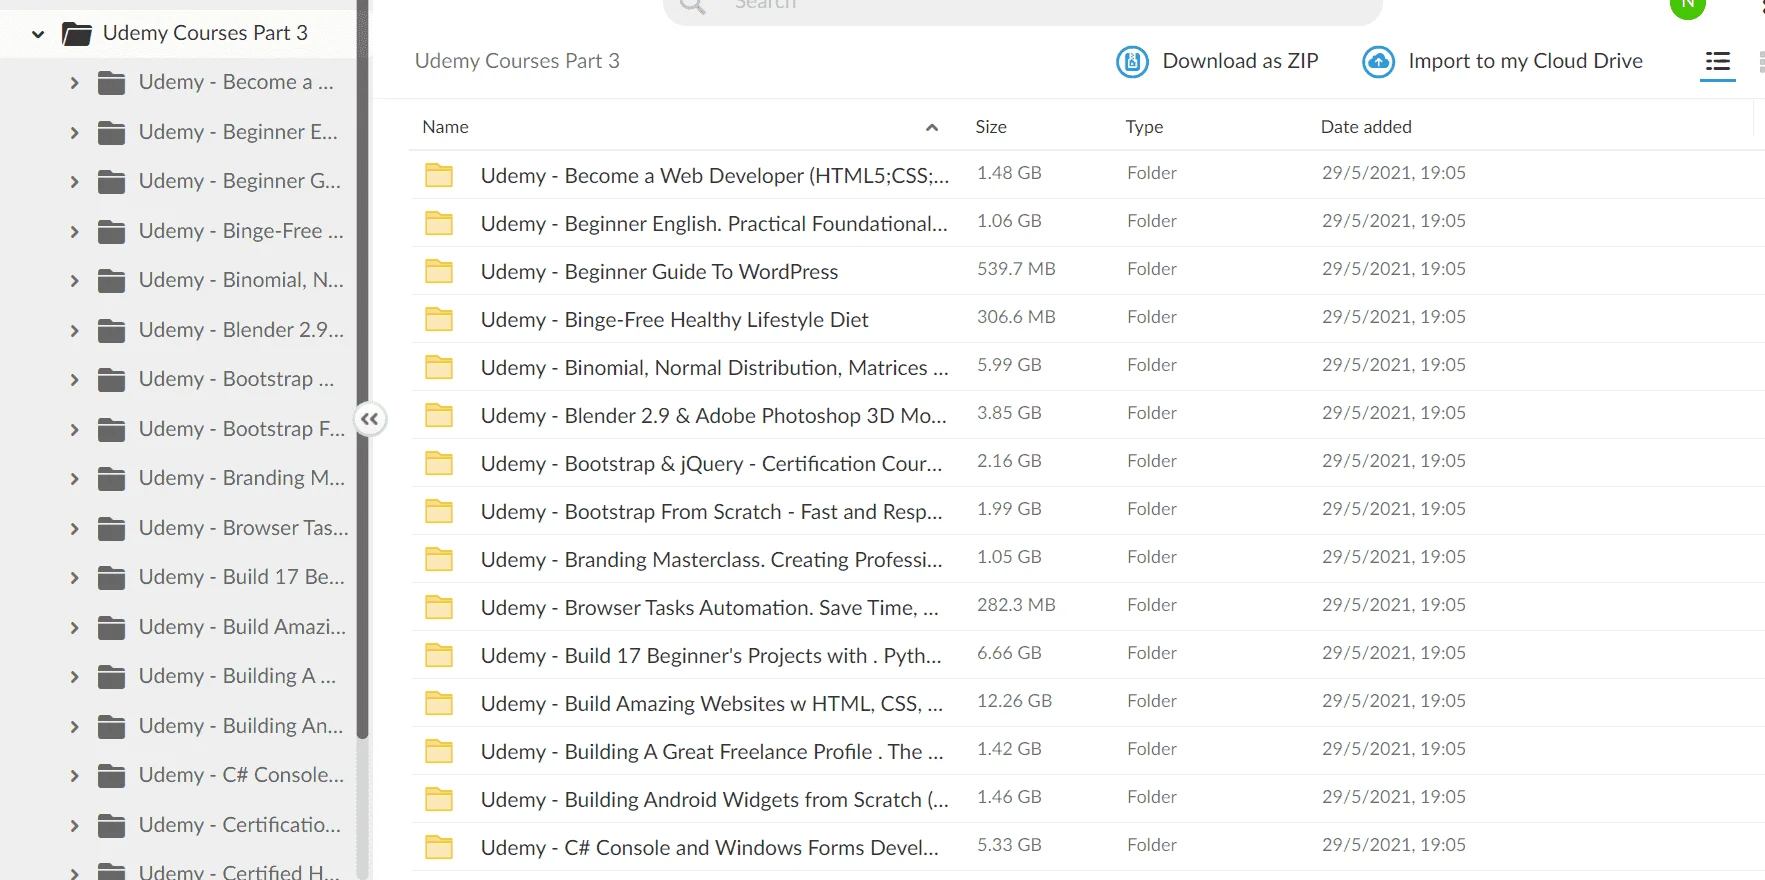This screenshot has width=1765, height=880.
Task: Click the 306.6 MB size cell
Action: 1016,317
